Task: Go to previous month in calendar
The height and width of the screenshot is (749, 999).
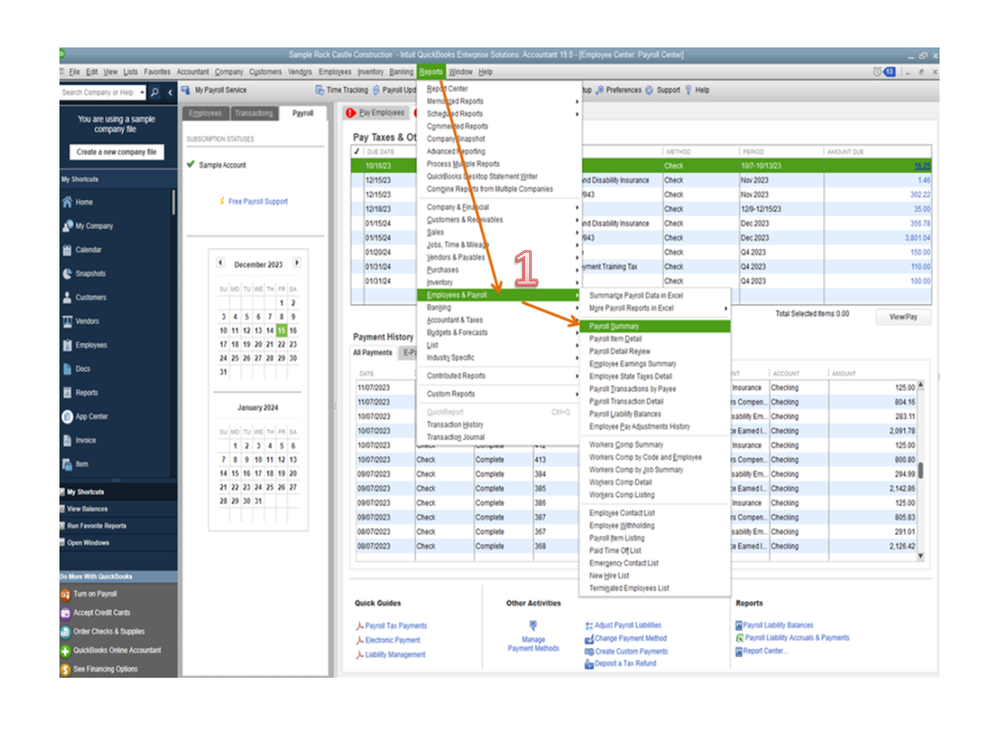Action: tap(220, 263)
